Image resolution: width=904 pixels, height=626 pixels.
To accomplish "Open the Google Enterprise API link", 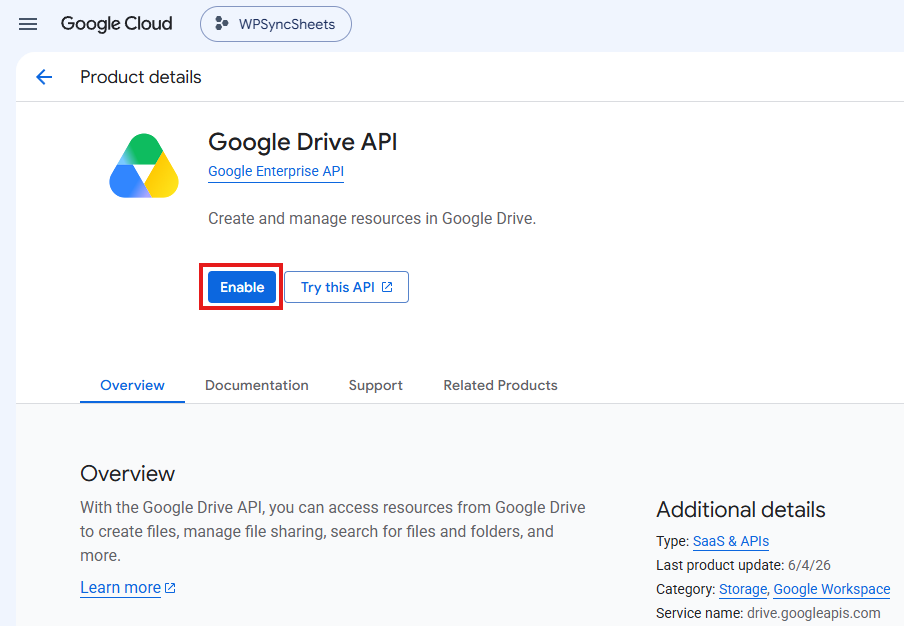I will (276, 171).
